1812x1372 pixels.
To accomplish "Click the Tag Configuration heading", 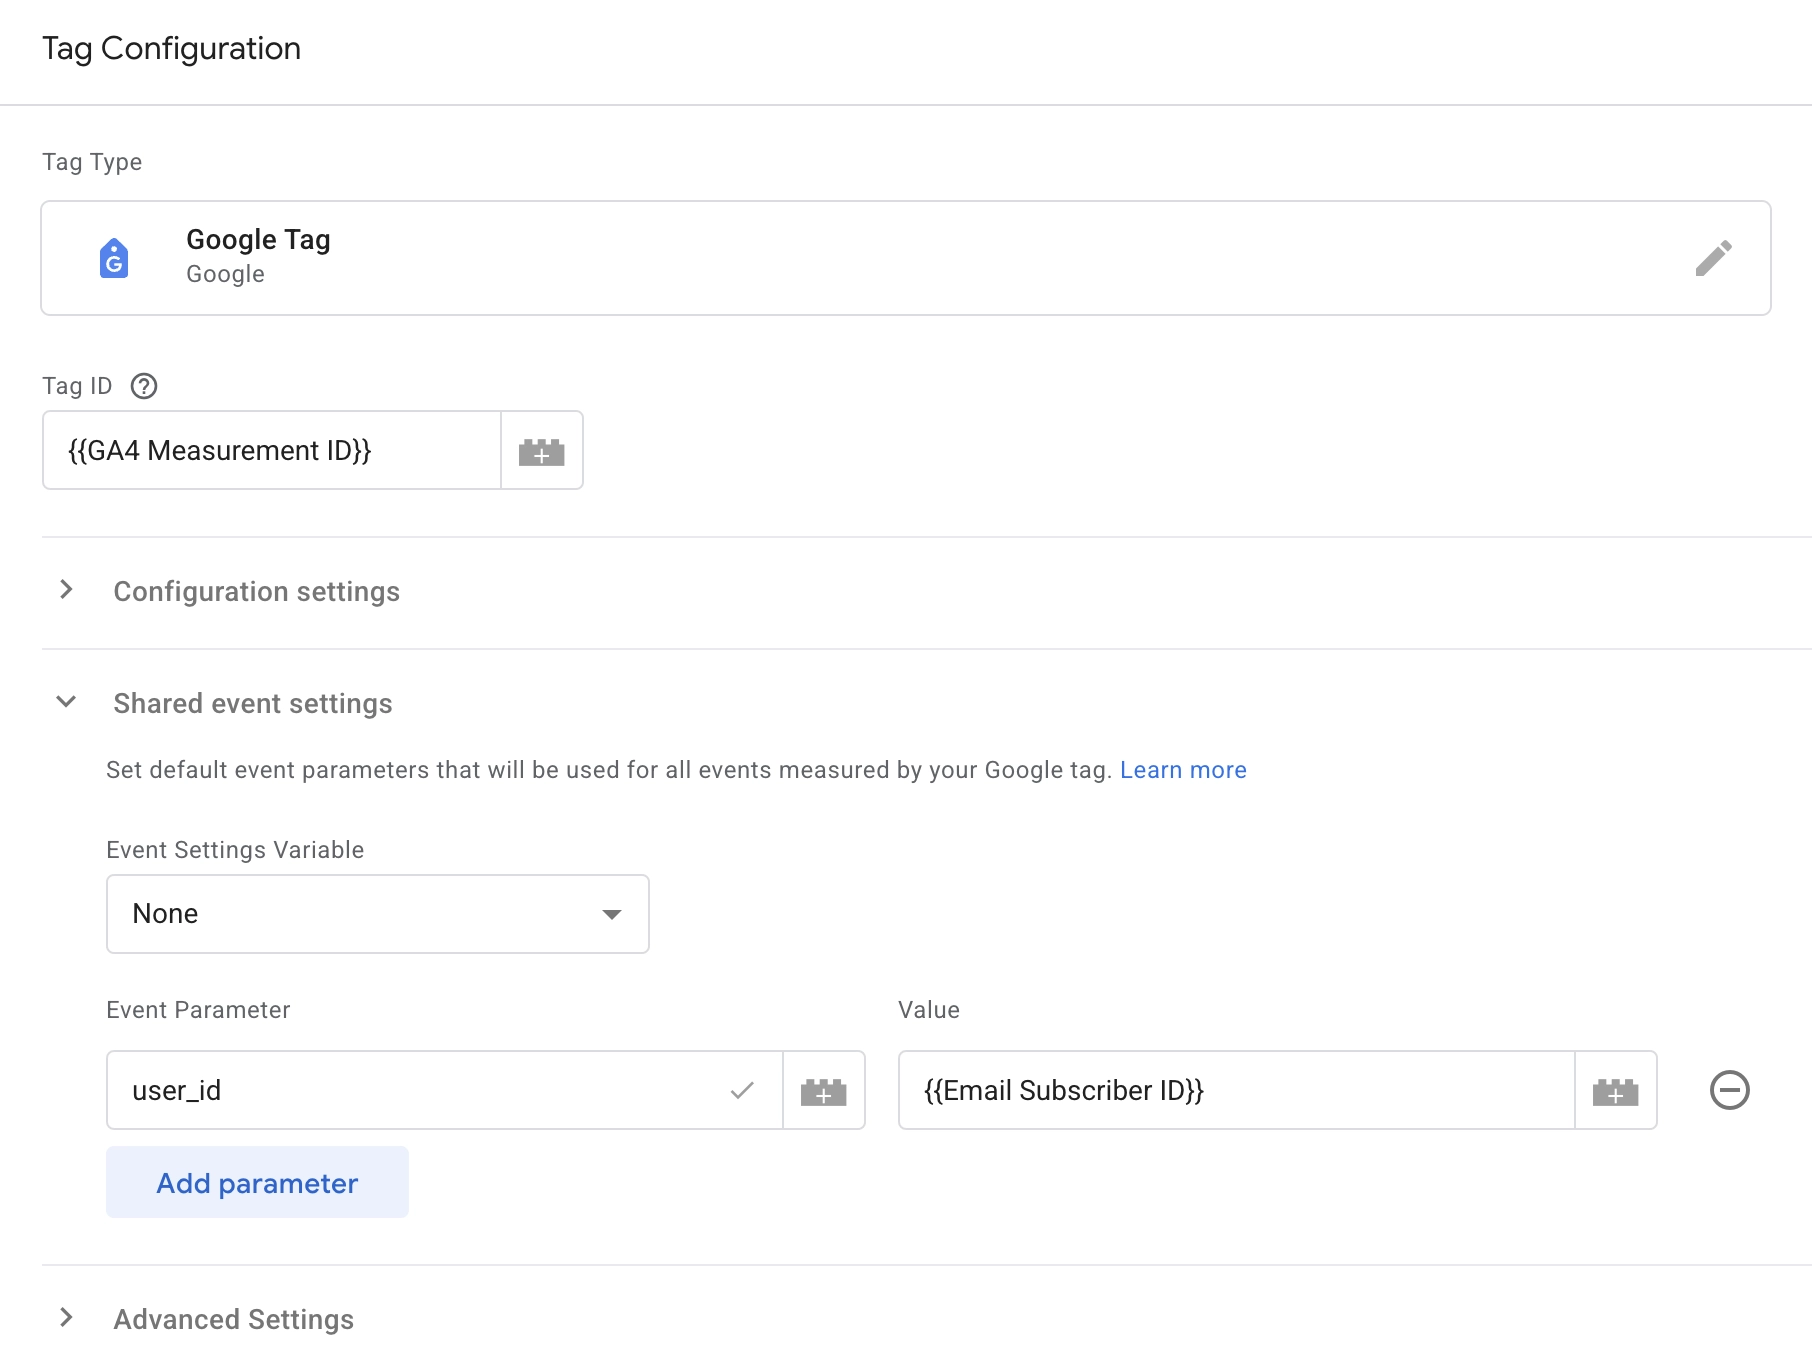I will point(171,49).
